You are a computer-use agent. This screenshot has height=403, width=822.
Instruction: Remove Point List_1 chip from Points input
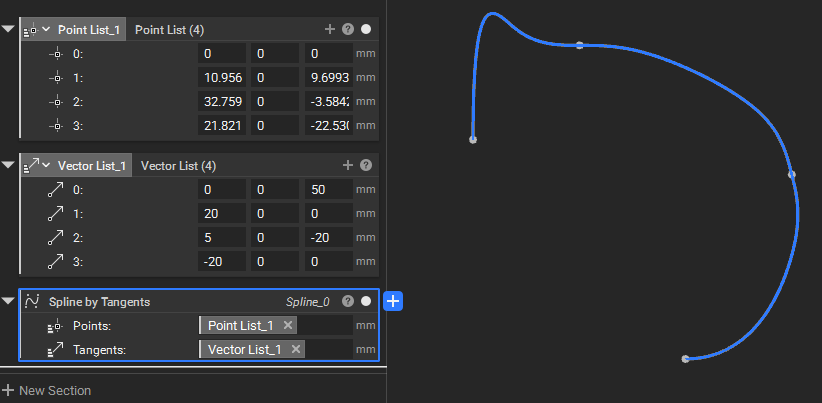288,326
